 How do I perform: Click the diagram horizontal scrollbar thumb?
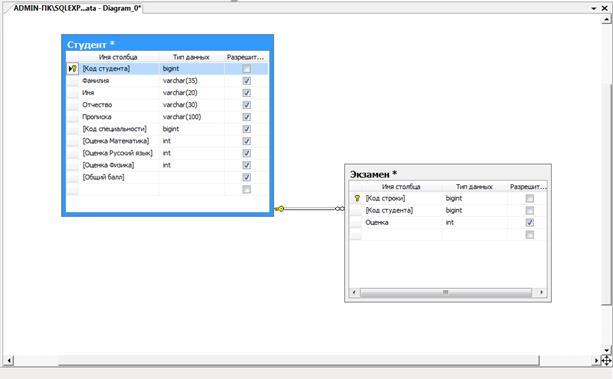point(299,360)
